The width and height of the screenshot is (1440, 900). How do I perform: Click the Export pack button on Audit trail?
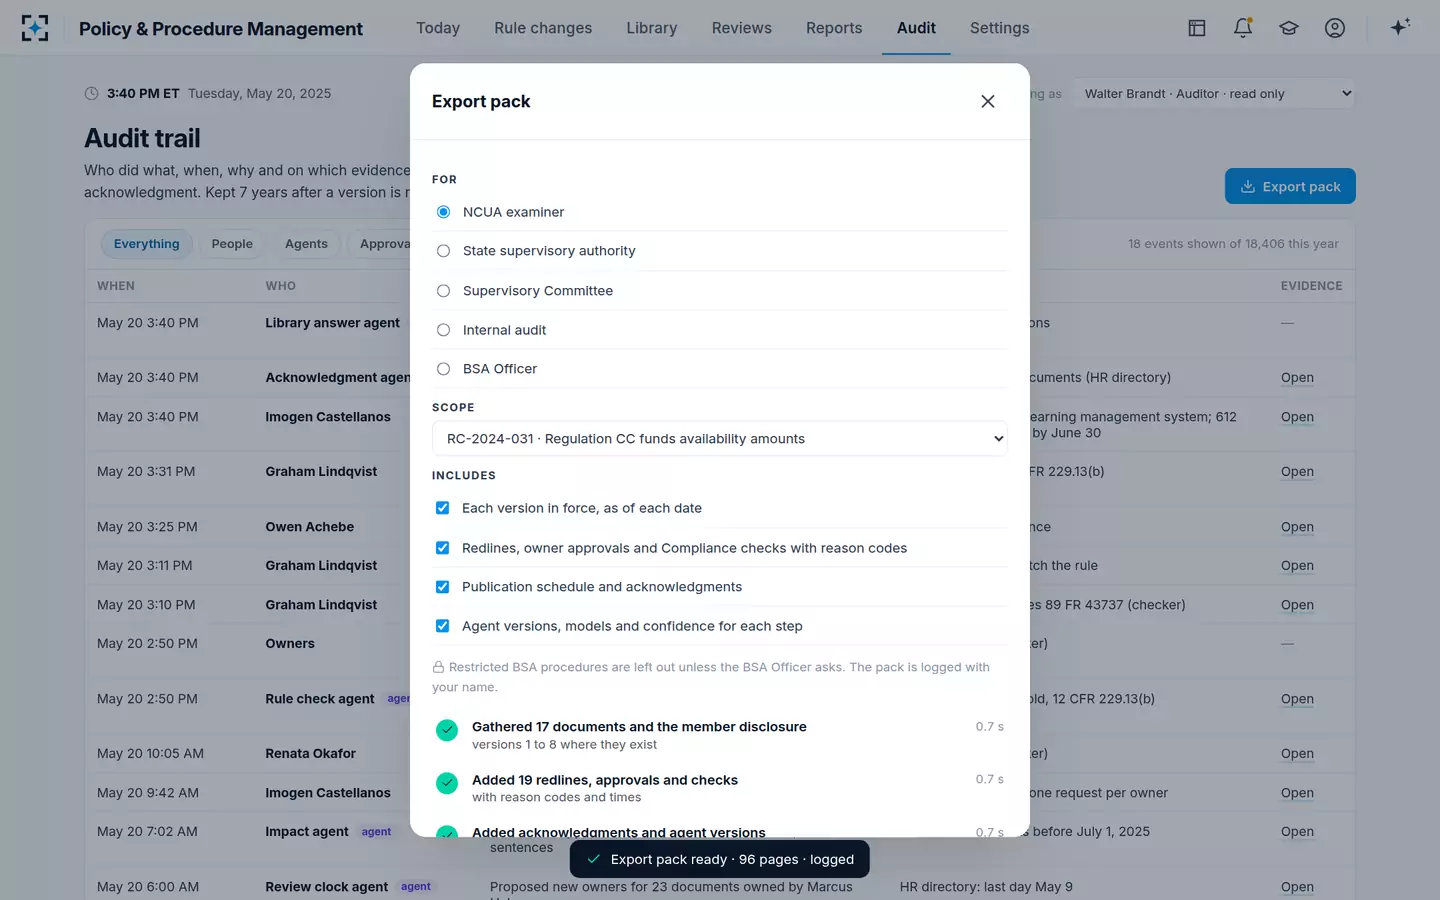pos(1290,186)
